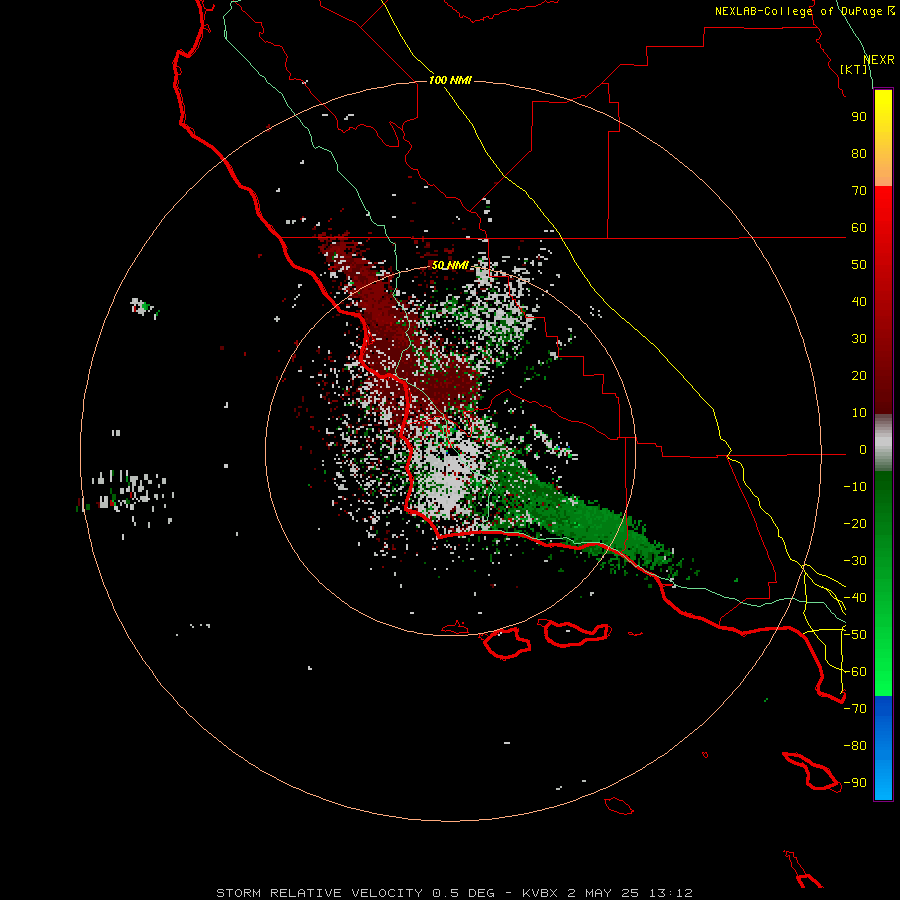Click the '13:12' time in caption
The height and width of the screenshot is (900, 900).
click(x=670, y=893)
